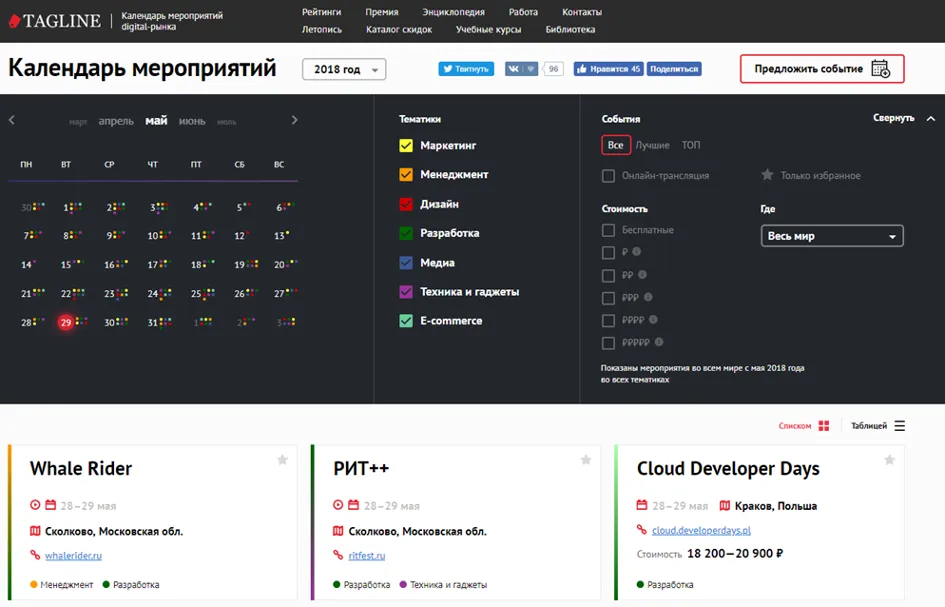945x607 pixels.
Task: Open the Учебные курсы menu item
Action: (488, 30)
